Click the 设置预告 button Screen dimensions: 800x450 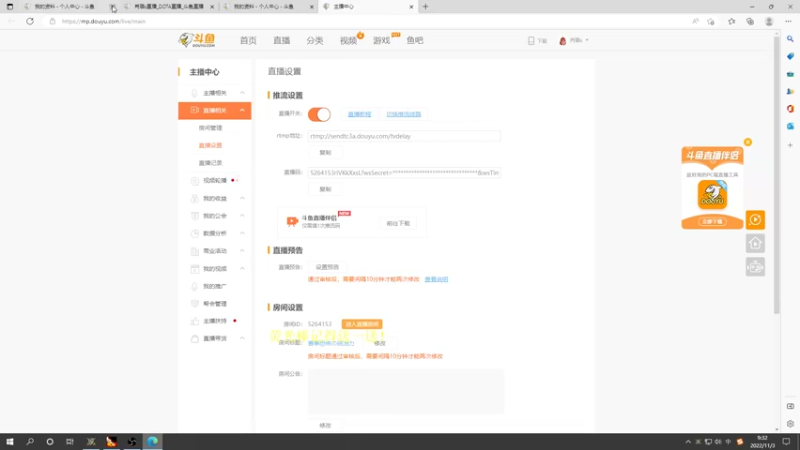327,267
